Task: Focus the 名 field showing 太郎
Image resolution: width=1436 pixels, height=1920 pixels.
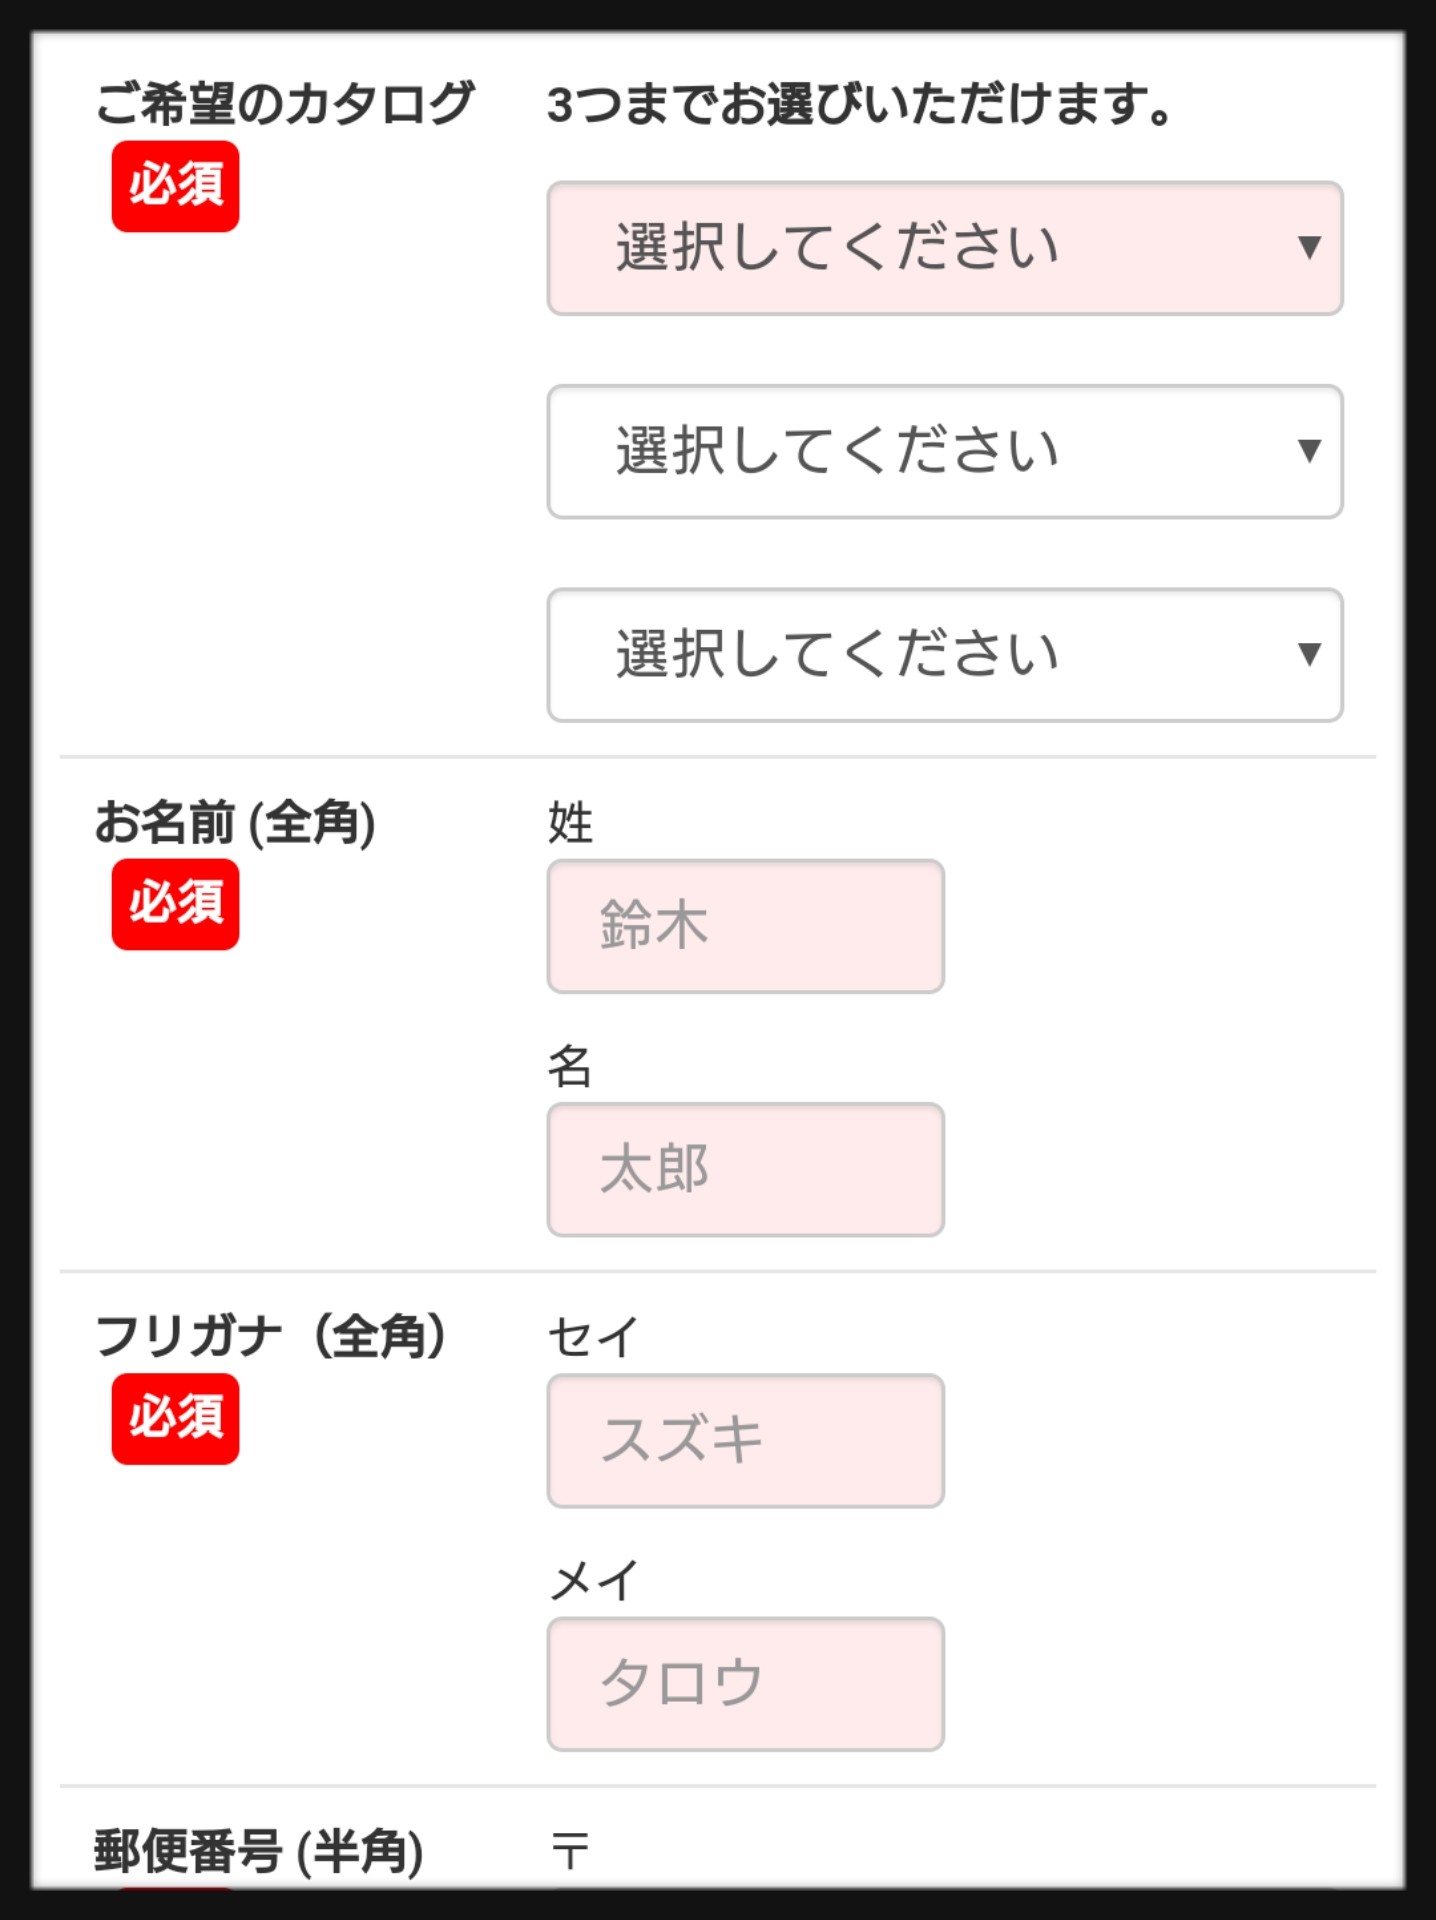Action: [745, 1169]
